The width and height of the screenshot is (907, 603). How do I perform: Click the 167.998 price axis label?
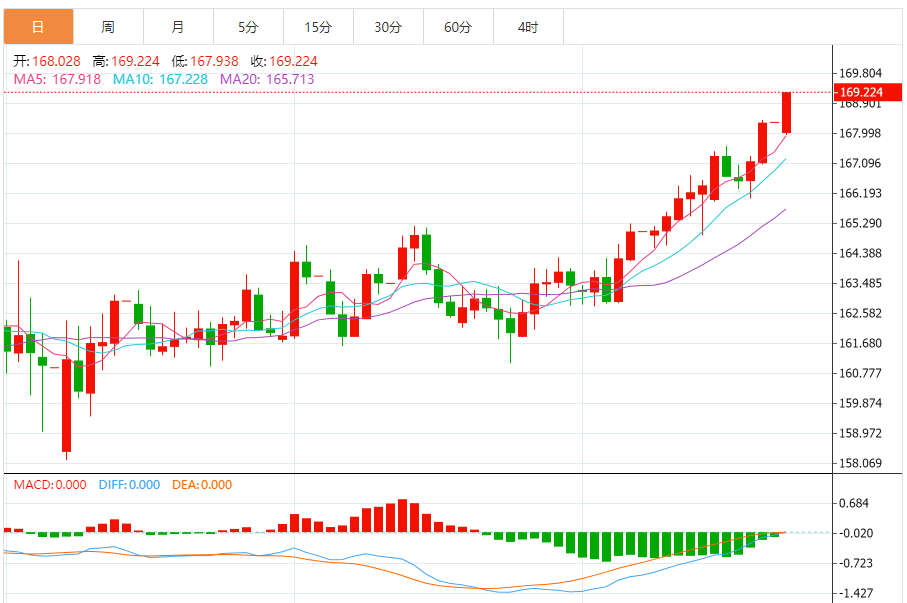[x=860, y=134]
